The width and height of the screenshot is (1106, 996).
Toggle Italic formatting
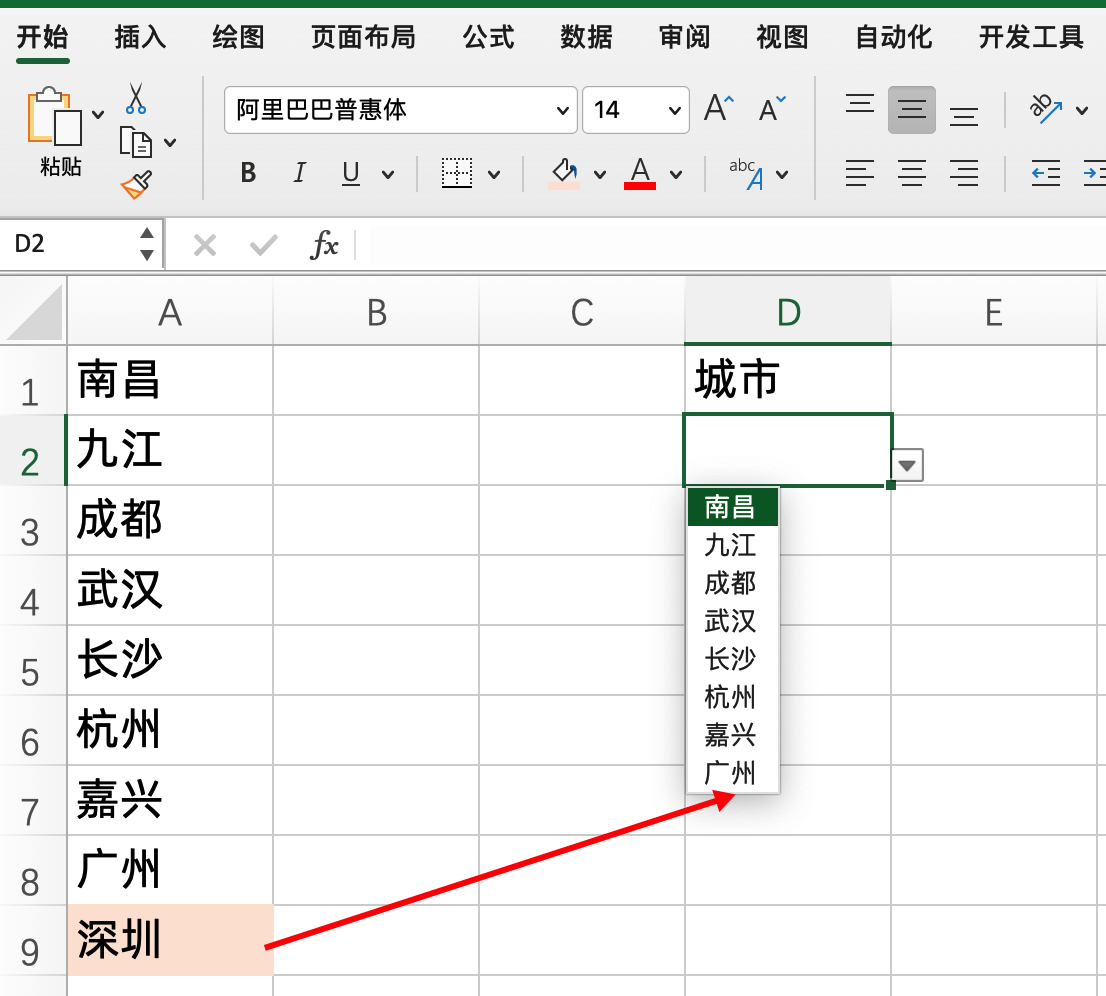coord(299,172)
